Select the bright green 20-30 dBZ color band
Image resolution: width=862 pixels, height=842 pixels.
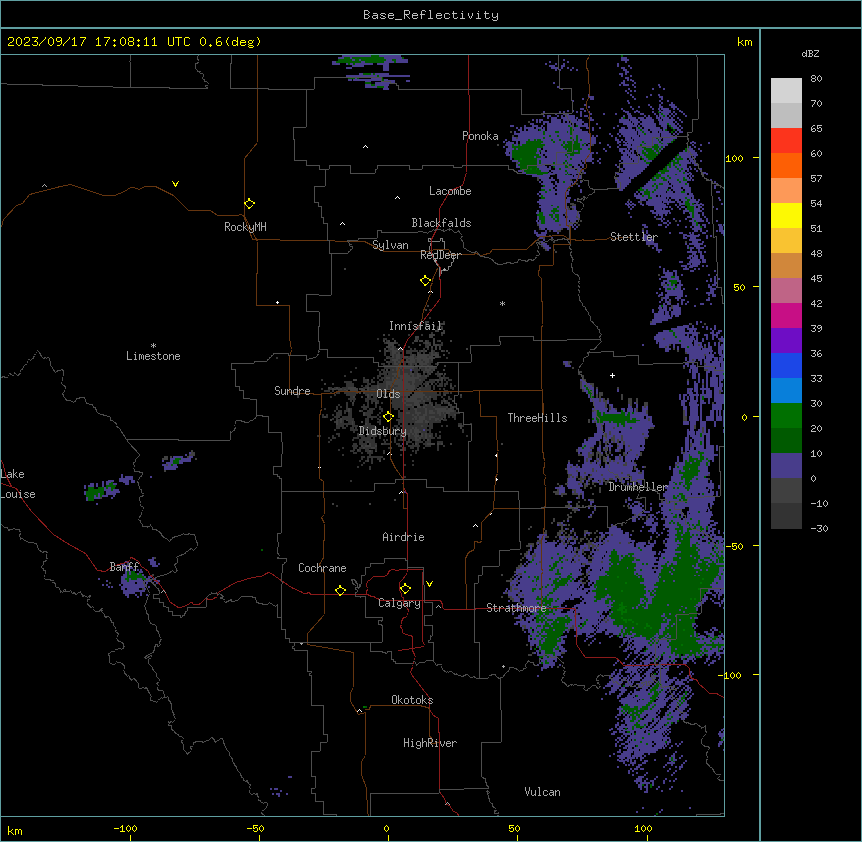coord(786,416)
